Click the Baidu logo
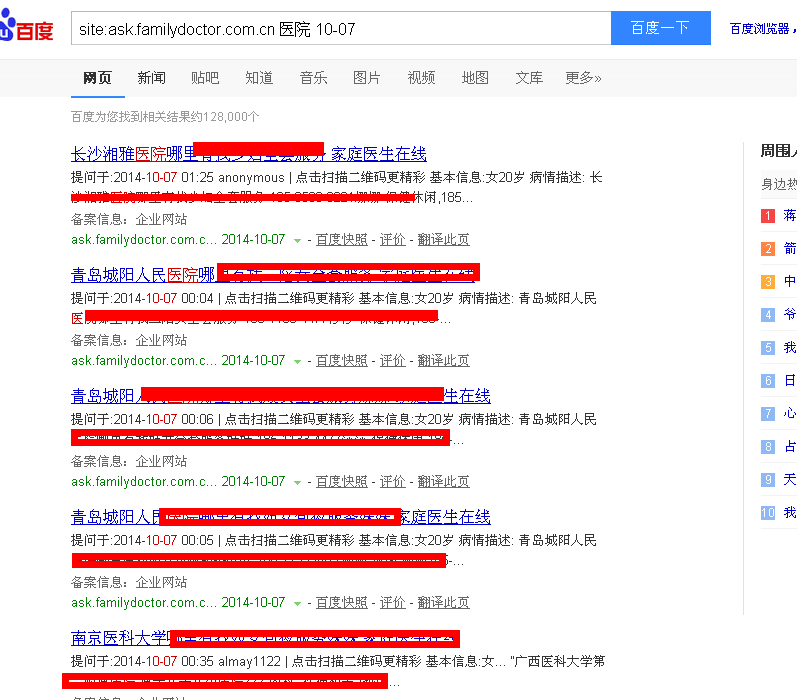Screen dimensions: 797x700 tap(26, 25)
